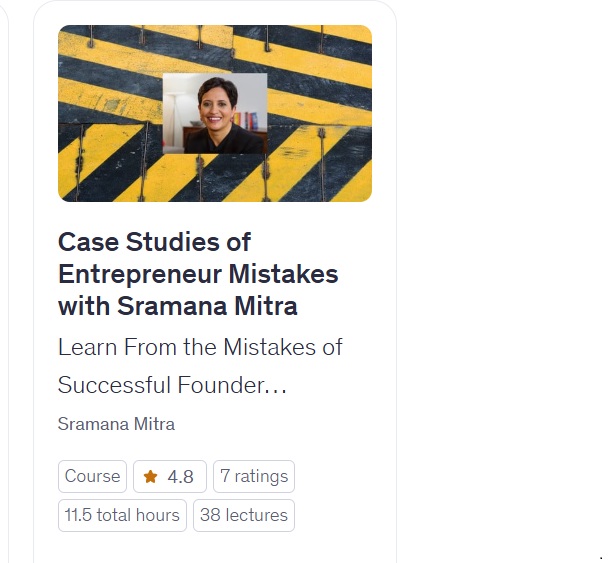Open the gray Sramana Mitra instructor name
Screen dimensions: 611x563
pyautogui.click(x=116, y=424)
